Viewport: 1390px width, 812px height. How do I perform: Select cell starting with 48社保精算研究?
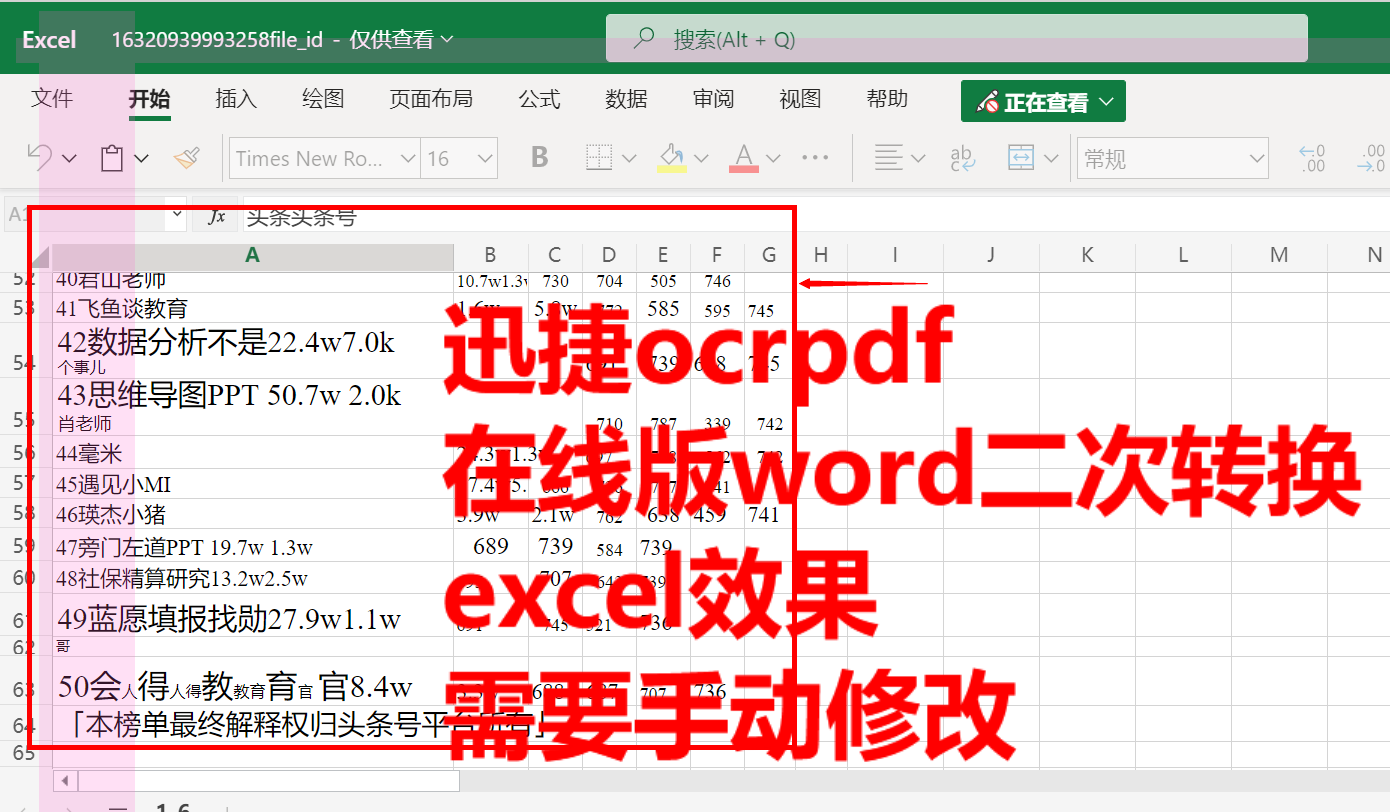coord(253,577)
